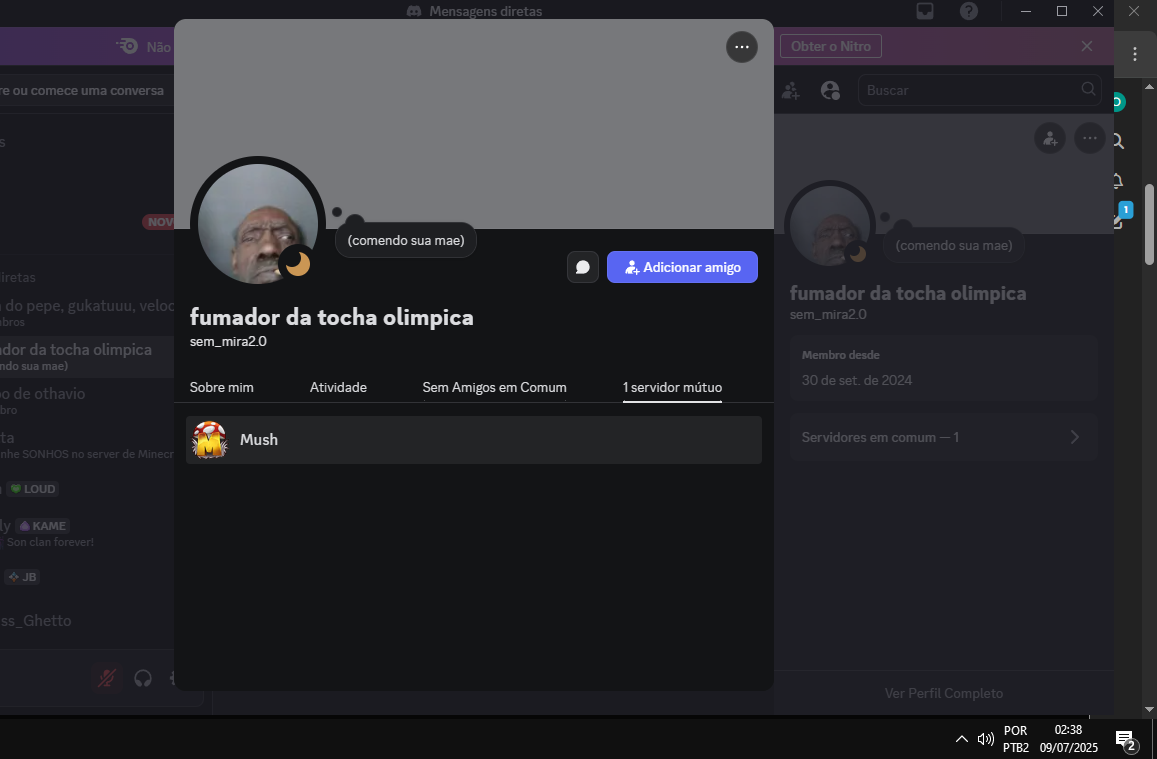The width and height of the screenshot is (1157, 759).
Task: Switch to Sobre mim tab
Action: pyautogui.click(x=221, y=387)
